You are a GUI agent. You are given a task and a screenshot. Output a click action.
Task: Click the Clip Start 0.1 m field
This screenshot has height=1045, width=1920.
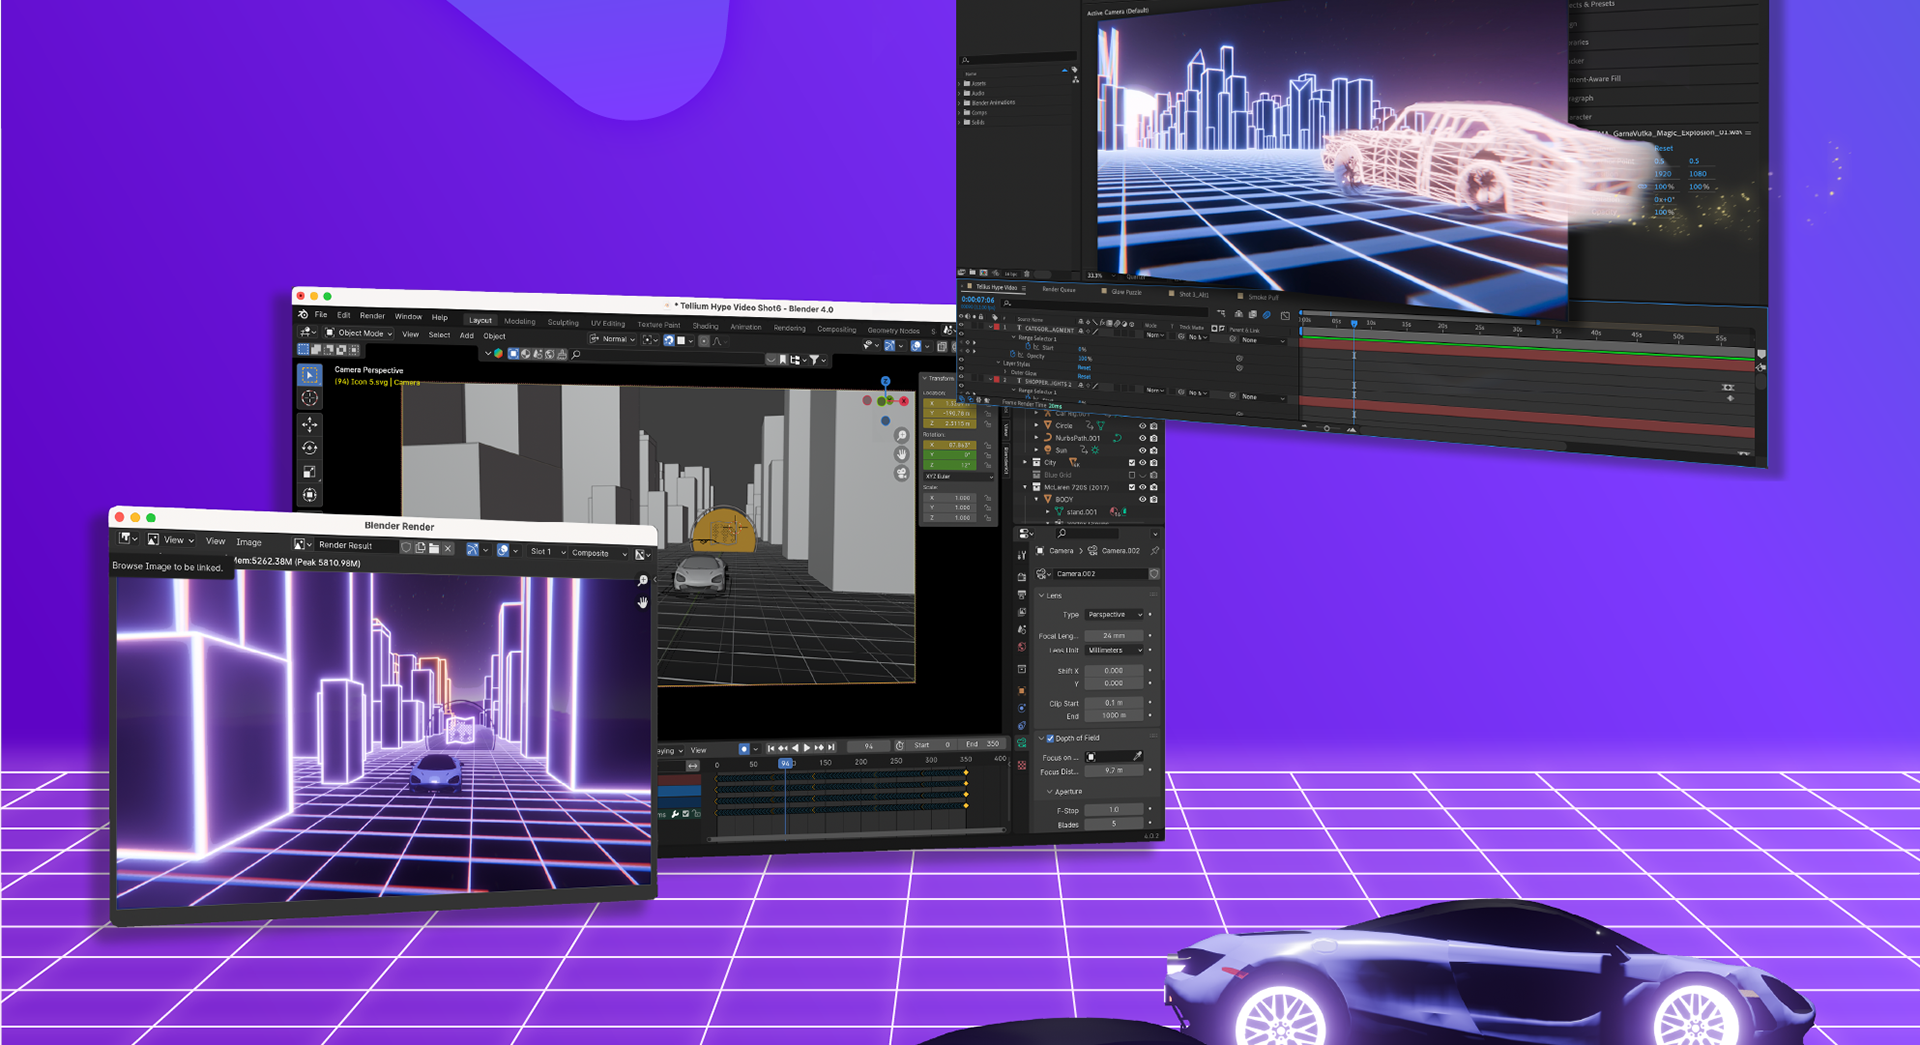click(1114, 702)
